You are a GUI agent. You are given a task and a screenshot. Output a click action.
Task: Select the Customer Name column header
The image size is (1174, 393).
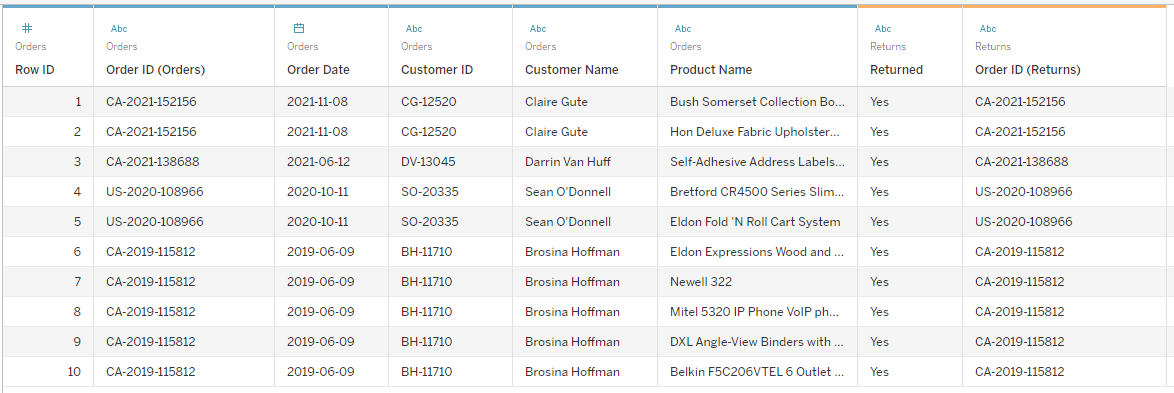[572, 70]
